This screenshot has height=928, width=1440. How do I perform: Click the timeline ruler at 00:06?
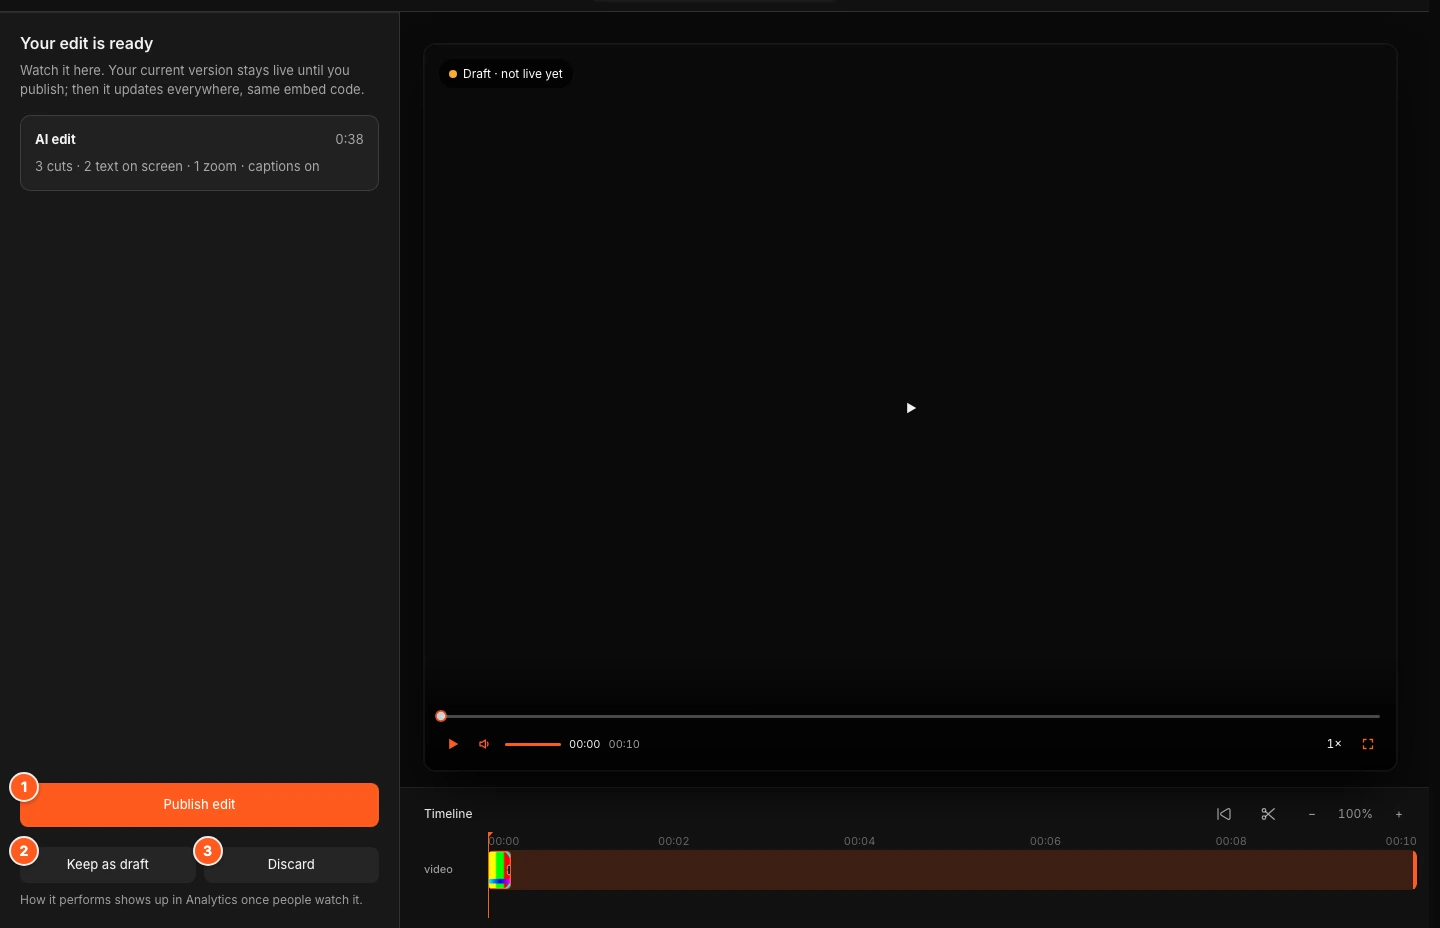(1045, 841)
